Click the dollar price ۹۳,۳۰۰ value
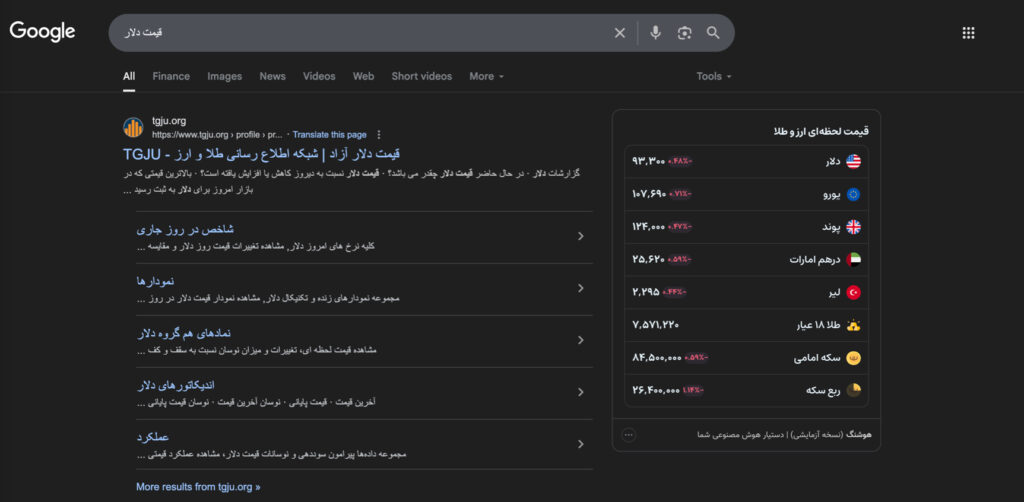The width and height of the screenshot is (1024, 502). tap(648, 161)
